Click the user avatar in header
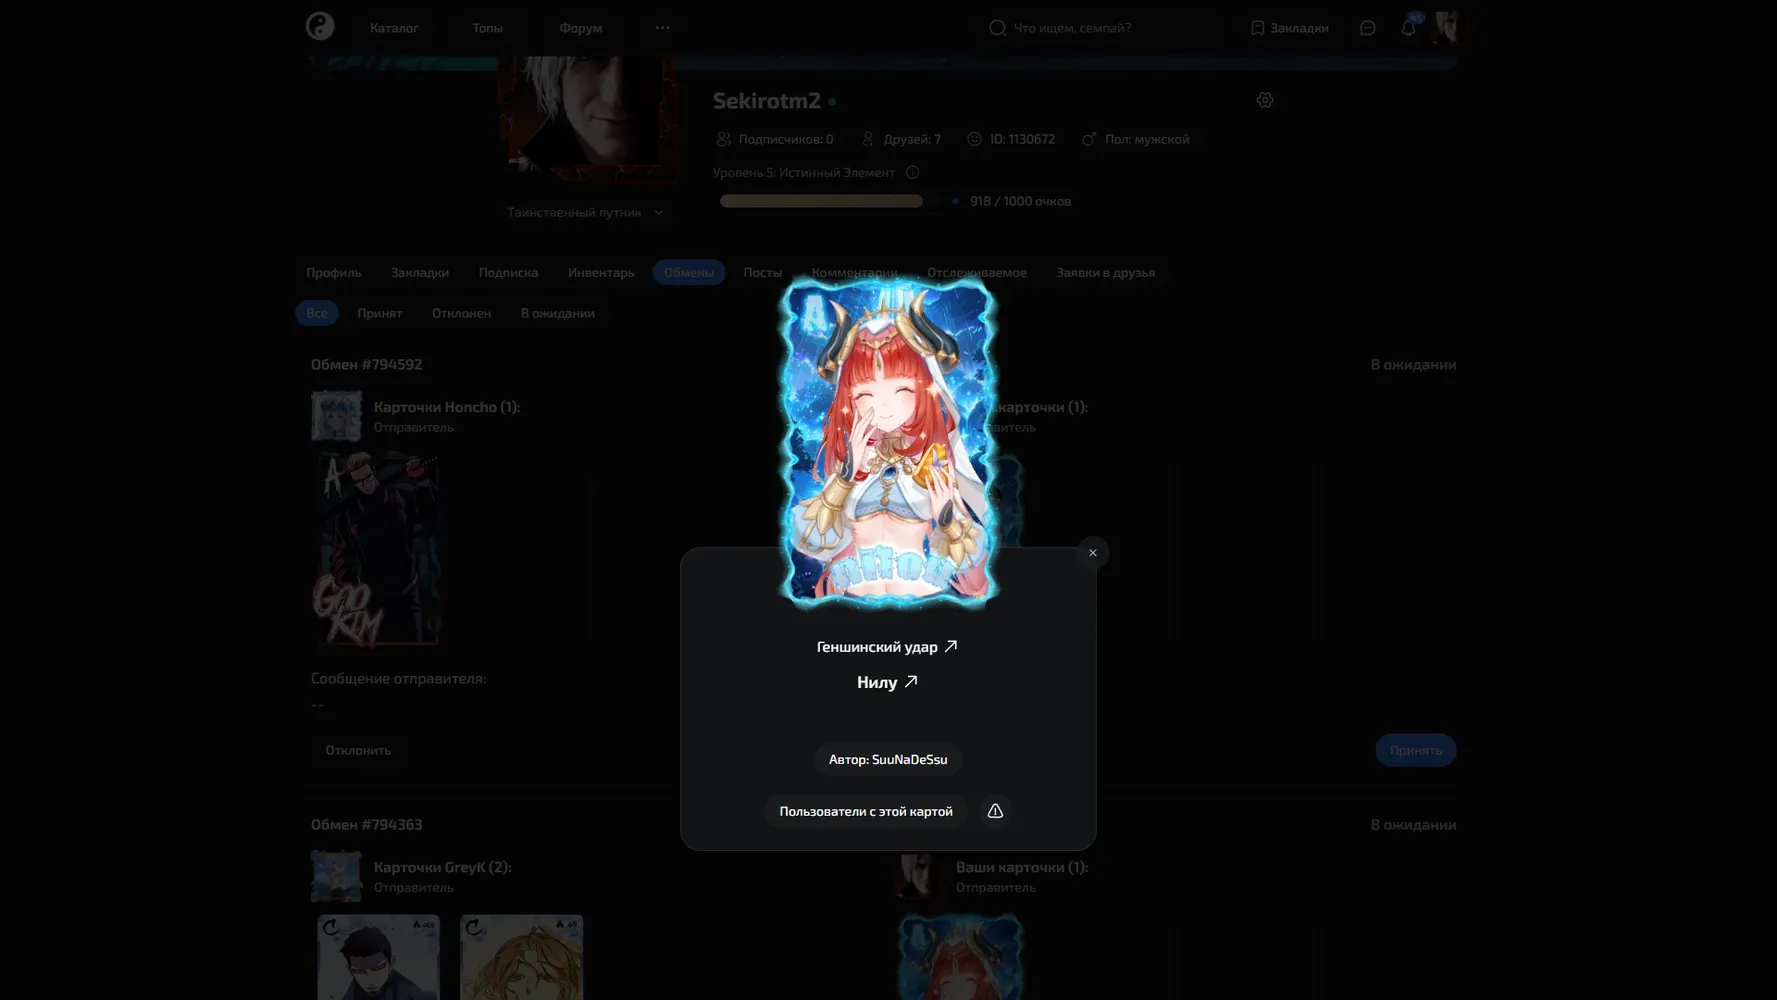 pyautogui.click(x=1446, y=27)
